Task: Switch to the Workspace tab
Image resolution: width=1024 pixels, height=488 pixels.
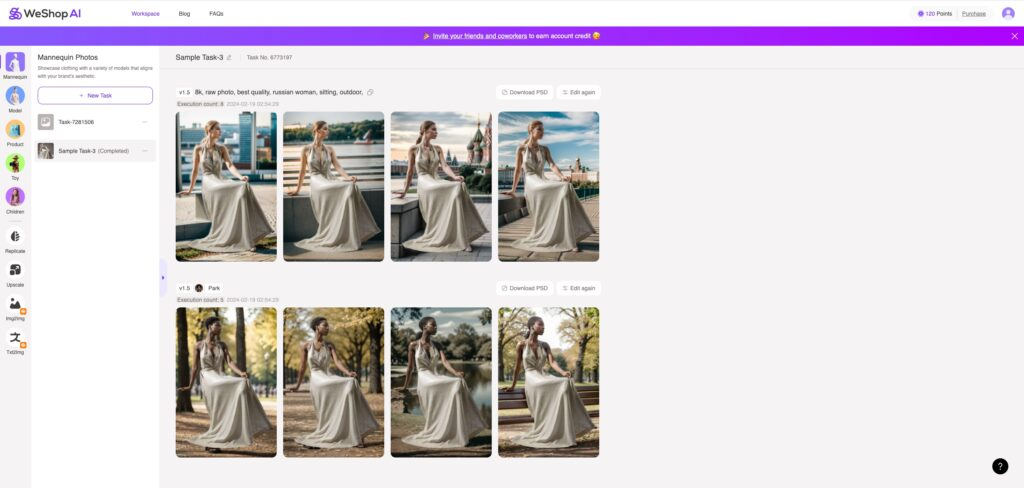Action: coord(145,14)
